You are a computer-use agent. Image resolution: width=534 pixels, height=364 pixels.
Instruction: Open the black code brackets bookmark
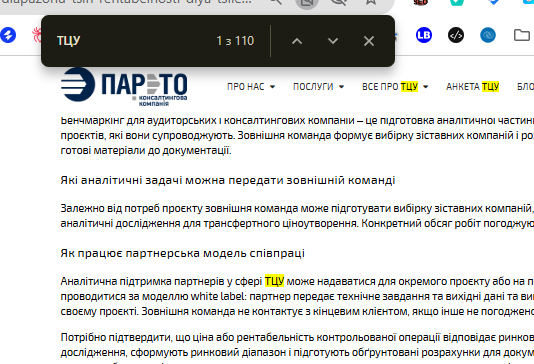(x=456, y=35)
